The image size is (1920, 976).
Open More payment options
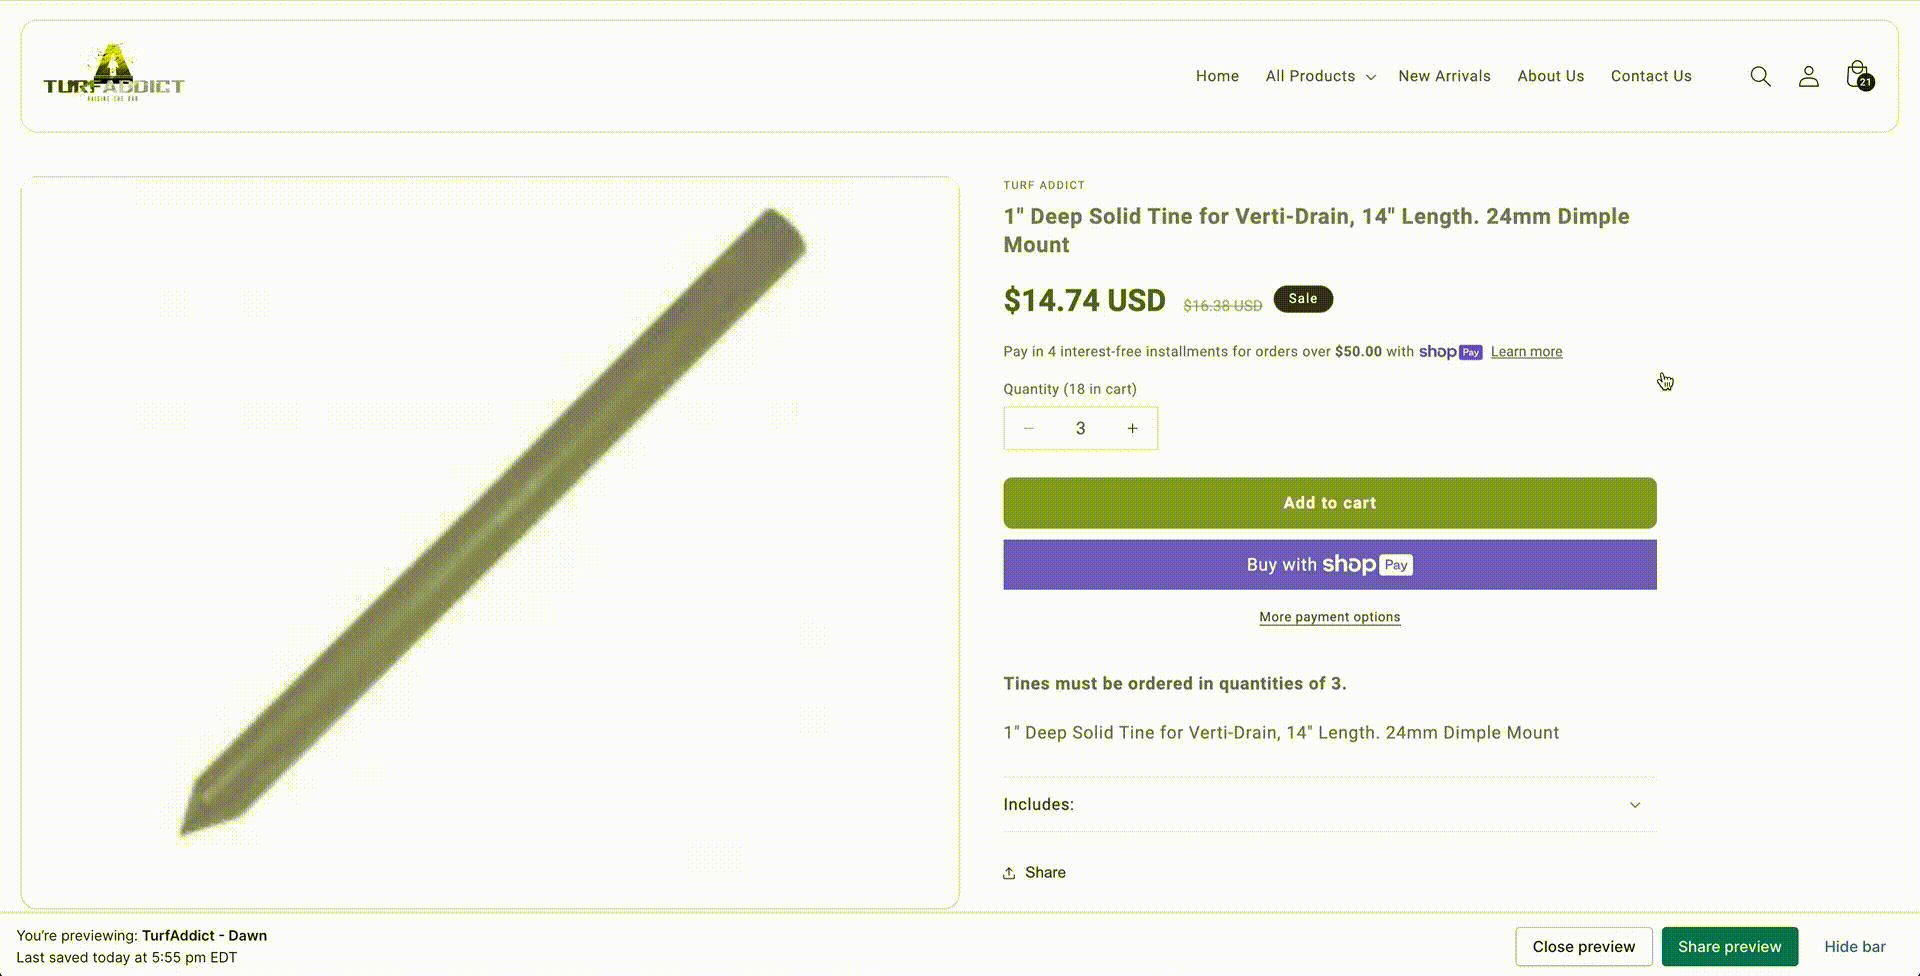(1329, 617)
